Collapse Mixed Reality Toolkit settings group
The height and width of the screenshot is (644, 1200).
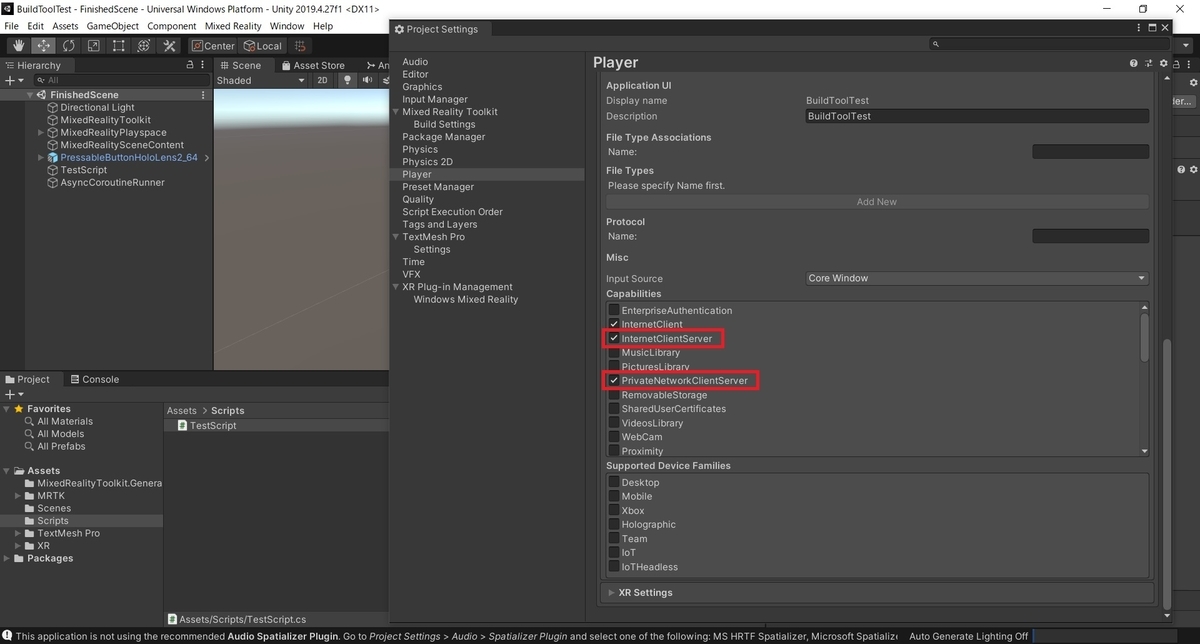396,112
